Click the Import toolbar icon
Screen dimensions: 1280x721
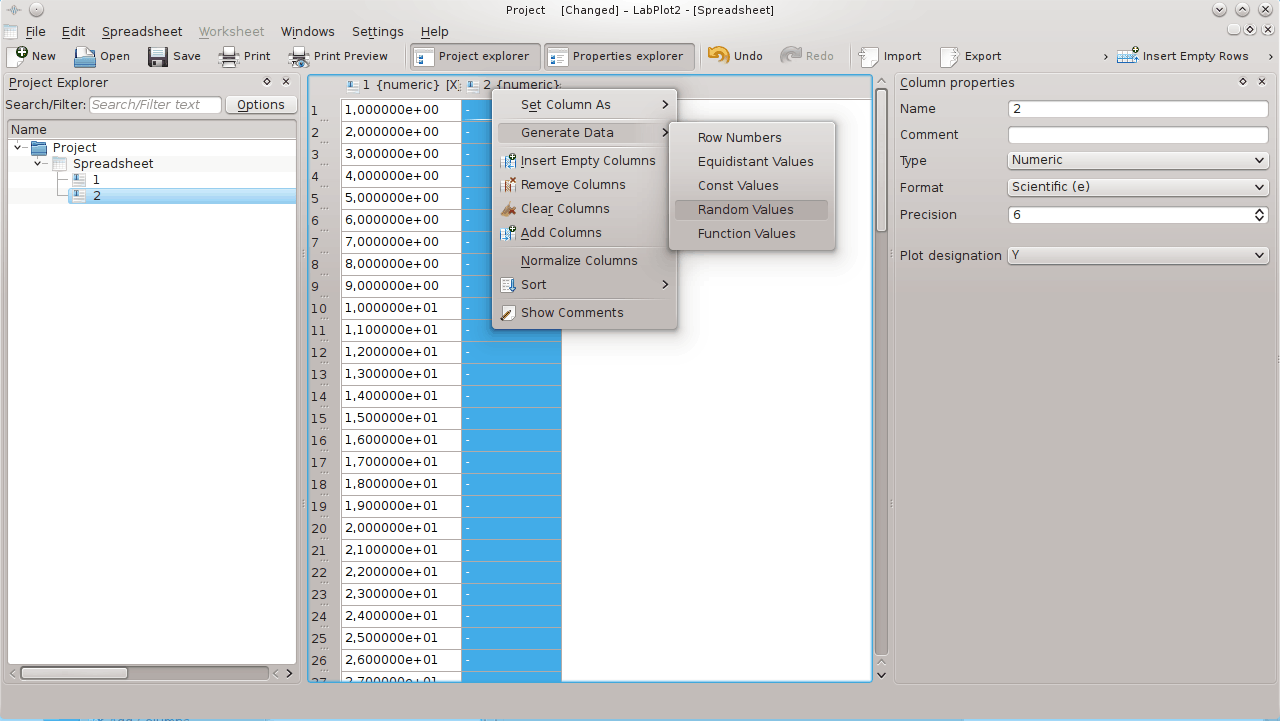tap(869, 56)
